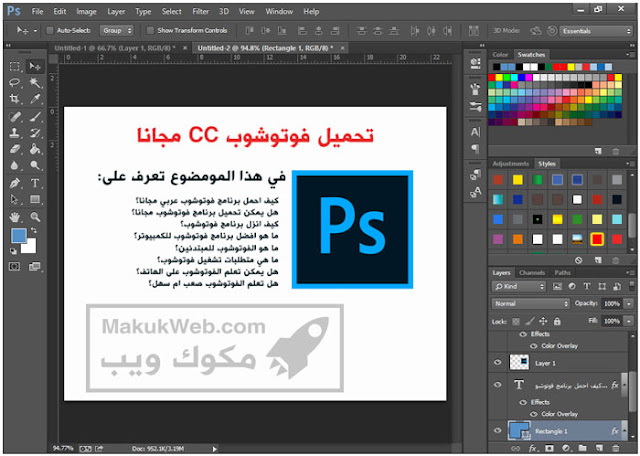Viewport: 640px width, 456px height.
Task: Toggle Color Overlay effect under text layer
Action: tap(533, 414)
